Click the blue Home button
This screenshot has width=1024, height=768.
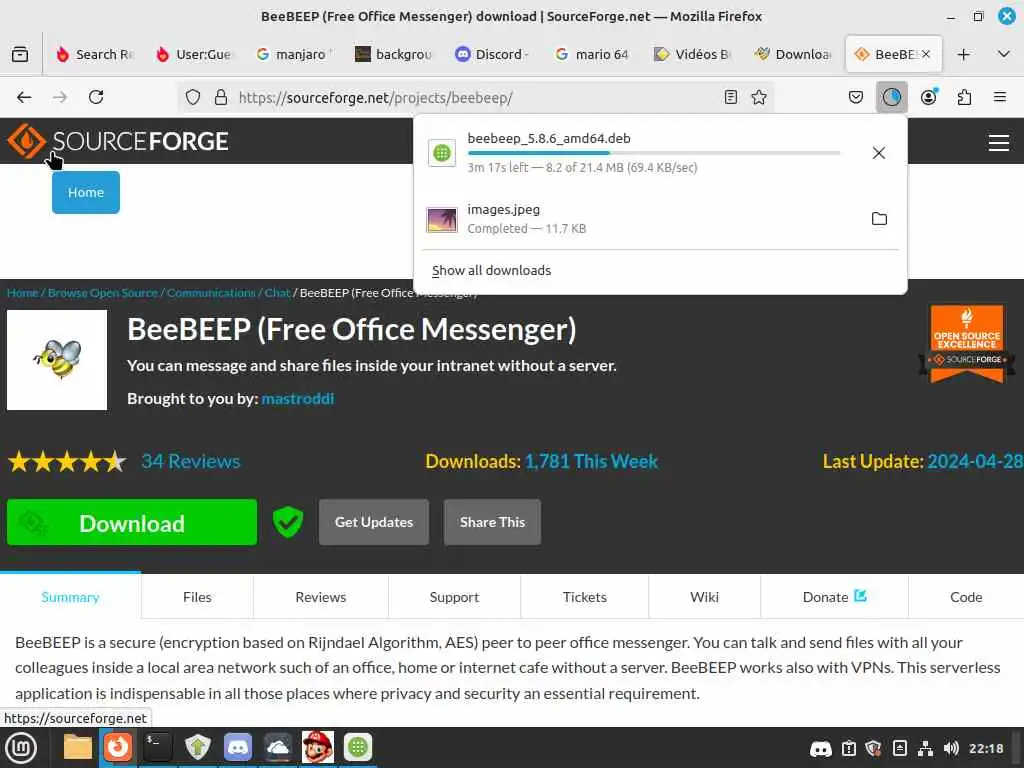click(86, 193)
